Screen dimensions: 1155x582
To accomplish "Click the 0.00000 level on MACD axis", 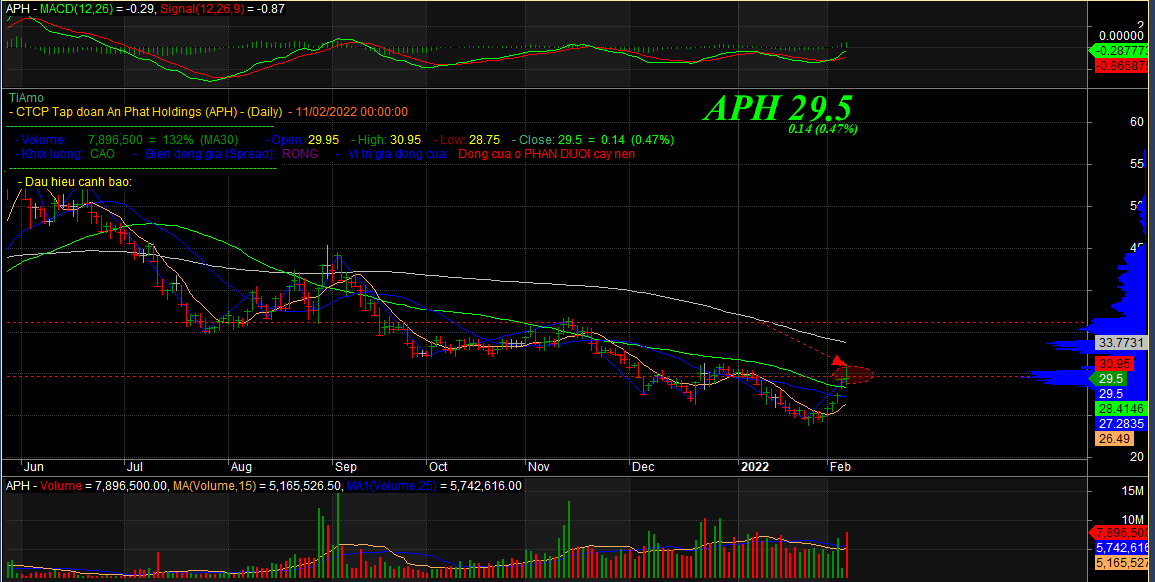I will tap(1120, 35).
